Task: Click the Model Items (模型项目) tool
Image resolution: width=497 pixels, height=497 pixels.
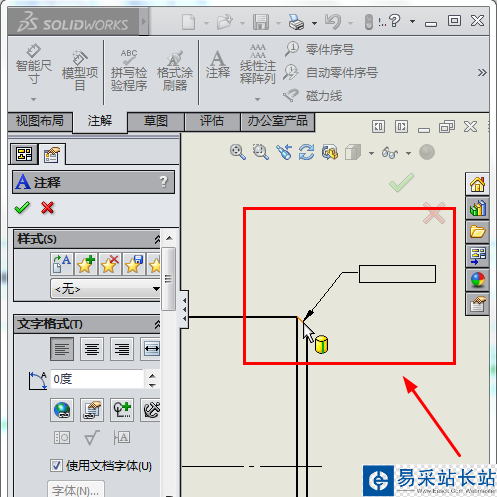Action: (x=80, y=71)
